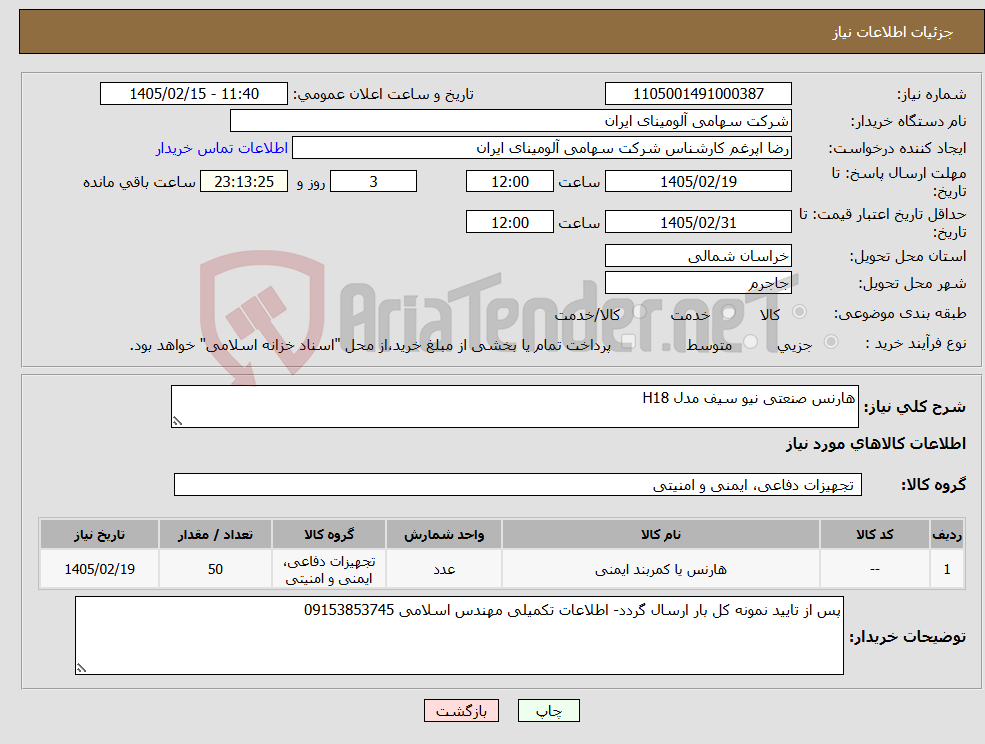985x744 pixels.
Task: Select the کالا radio button
Action: pyautogui.click(x=800, y=312)
